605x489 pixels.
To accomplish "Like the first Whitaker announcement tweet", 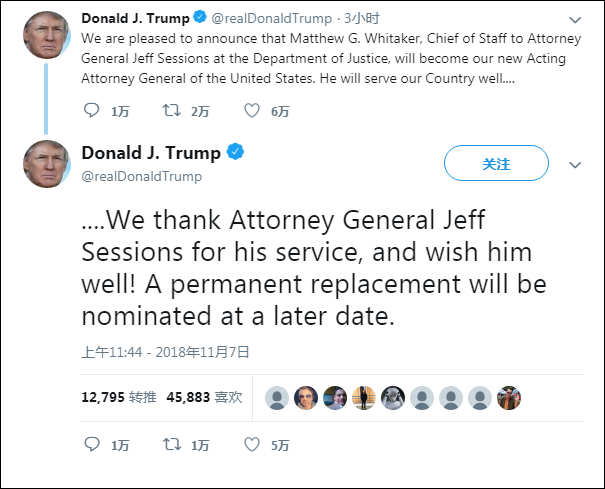I will pos(252,111).
